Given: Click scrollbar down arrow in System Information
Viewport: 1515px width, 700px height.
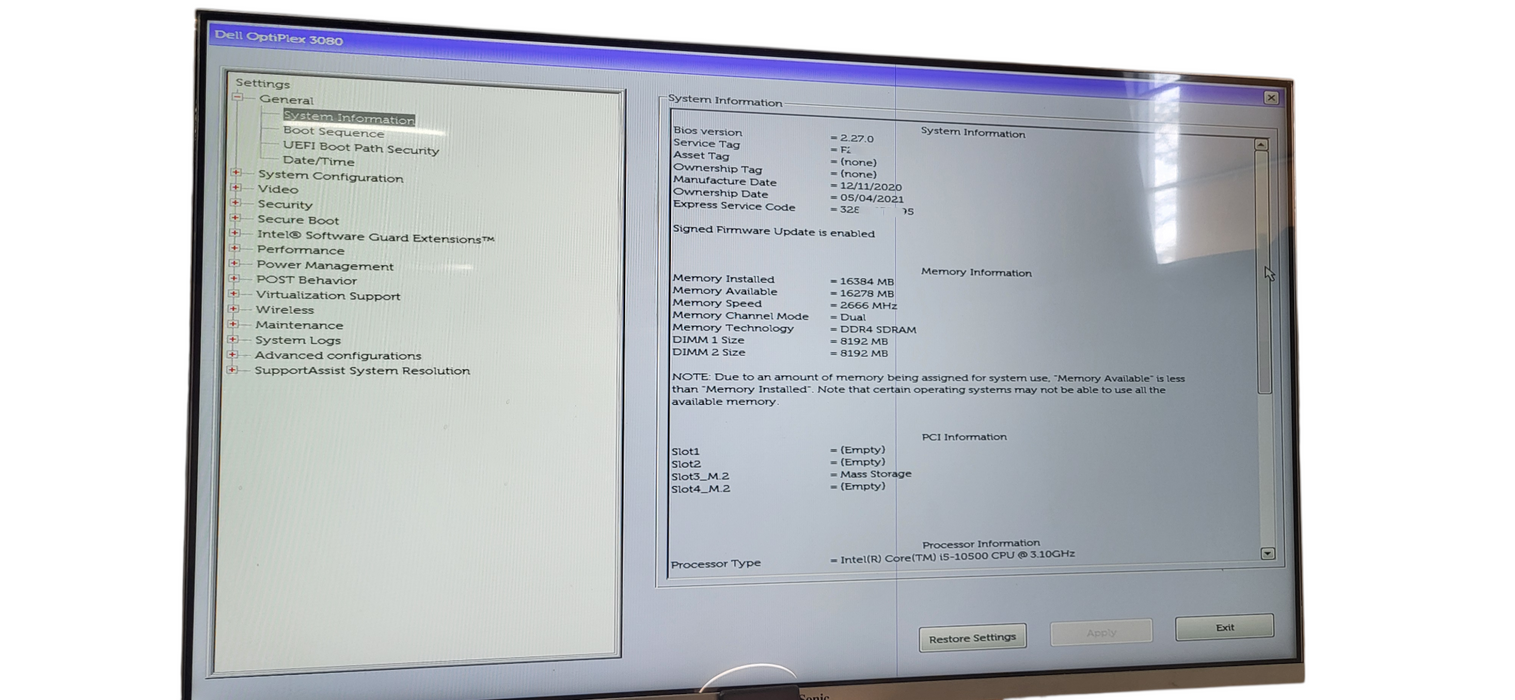Looking at the screenshot, I should 1268,553.
